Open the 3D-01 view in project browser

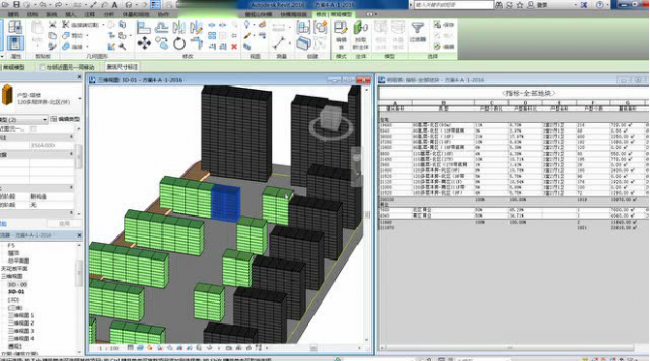tap(16, 292)
